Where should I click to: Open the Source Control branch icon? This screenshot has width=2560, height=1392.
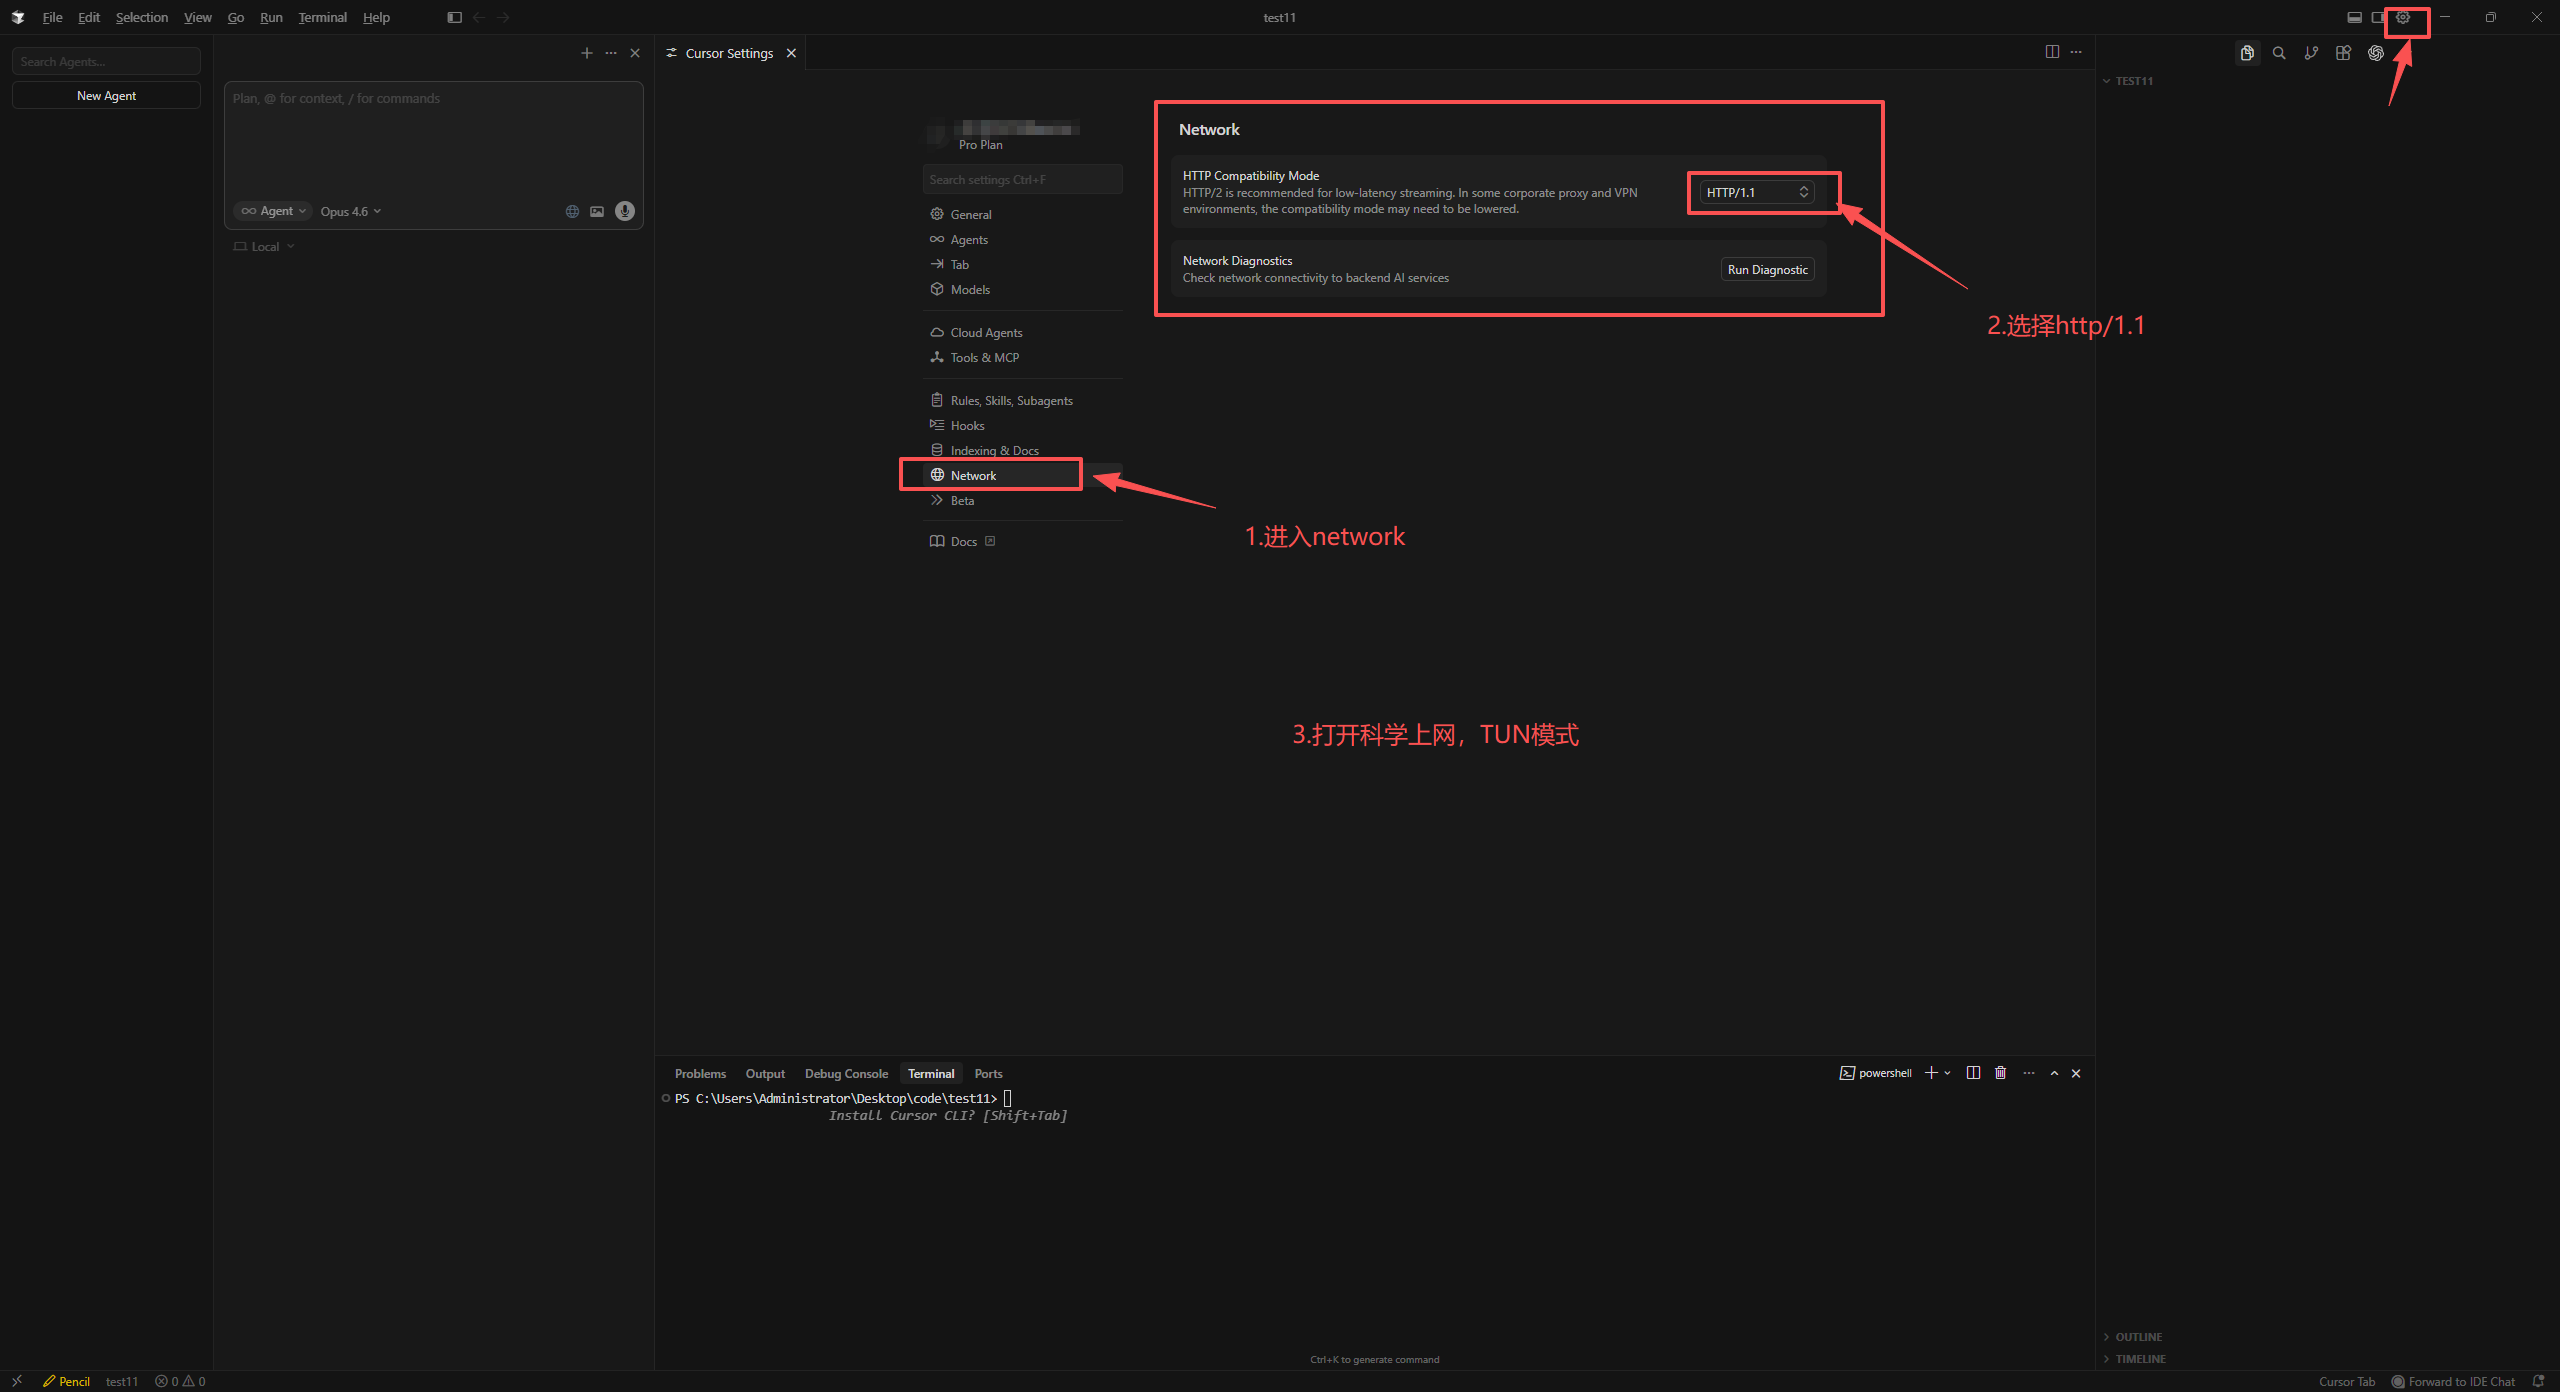2311,53
